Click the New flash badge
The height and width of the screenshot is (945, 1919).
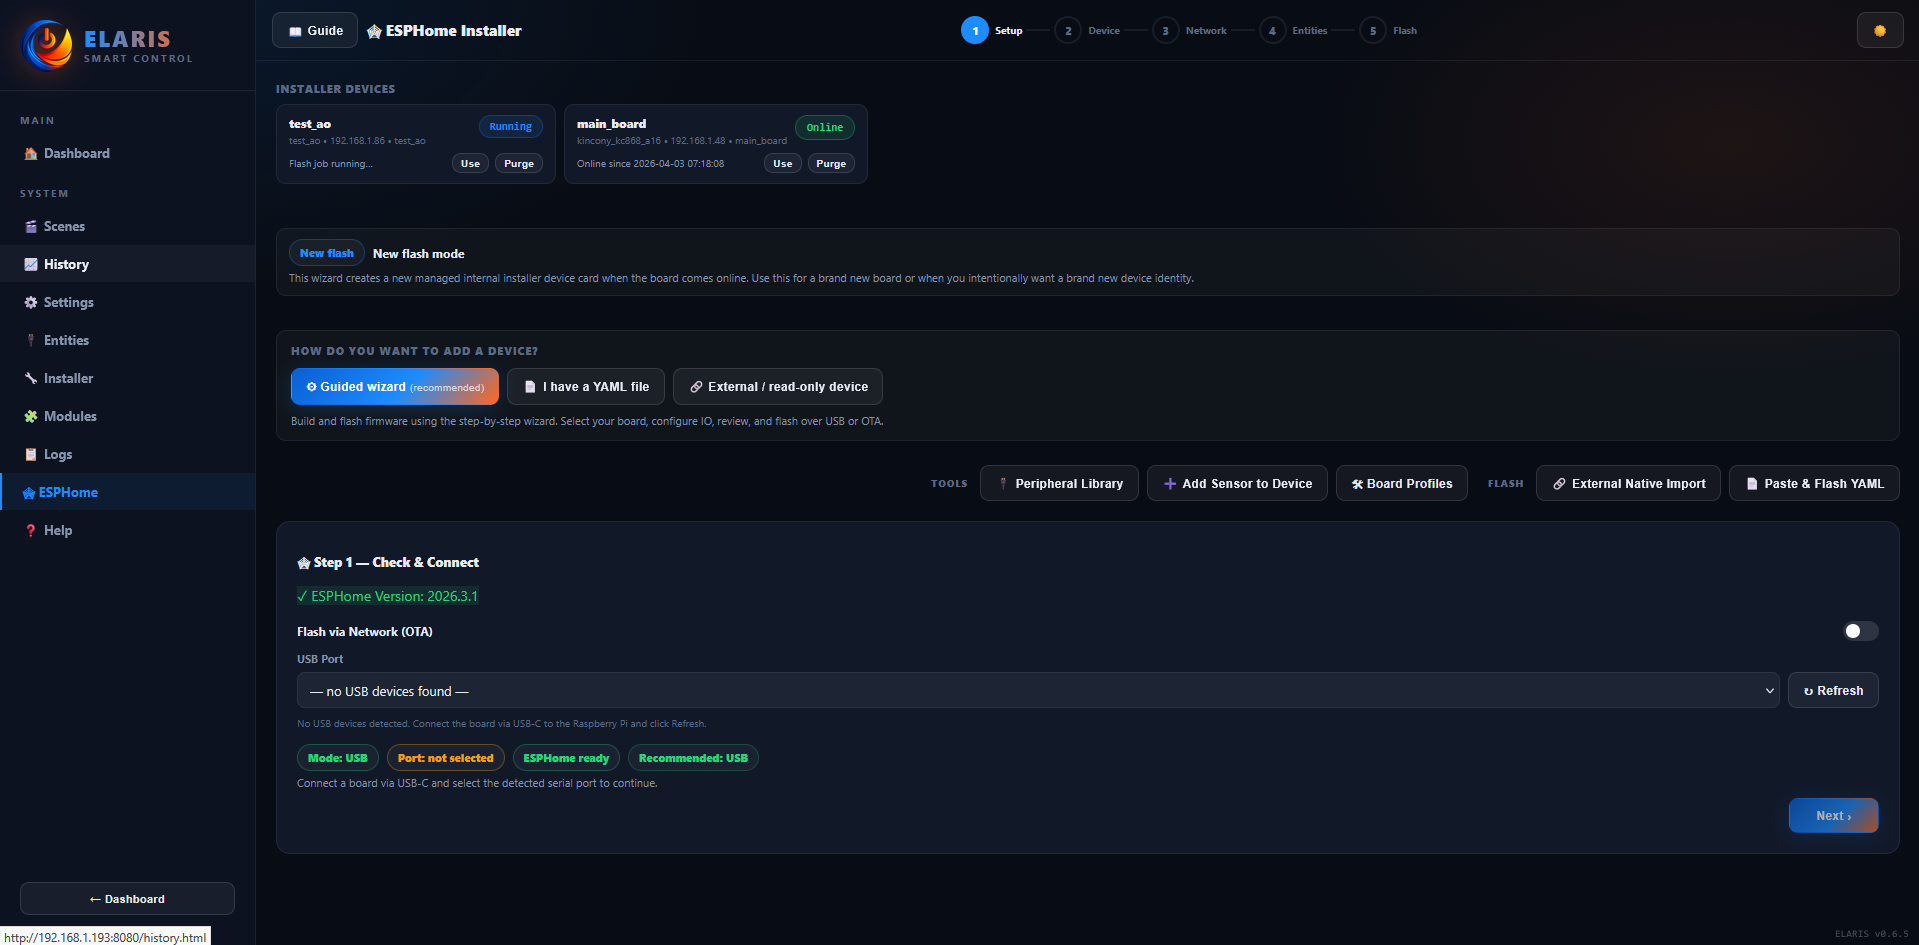pyautogui.click(x=327, y=253)
